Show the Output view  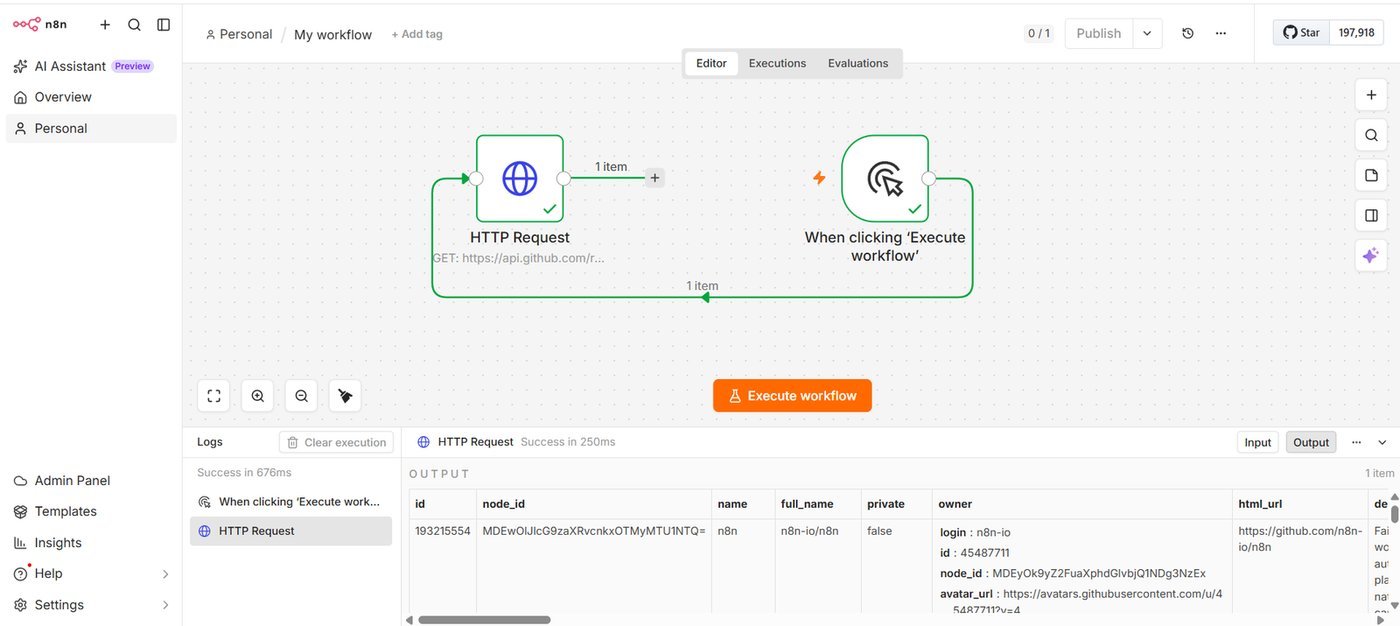1311,442
